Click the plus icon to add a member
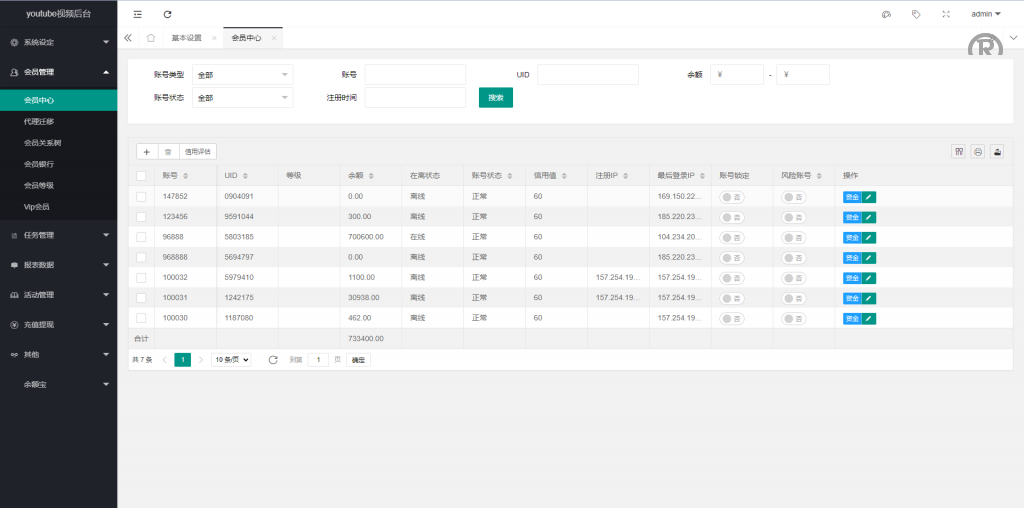This screenshot has width=1024, height=508. coord(147,152)
